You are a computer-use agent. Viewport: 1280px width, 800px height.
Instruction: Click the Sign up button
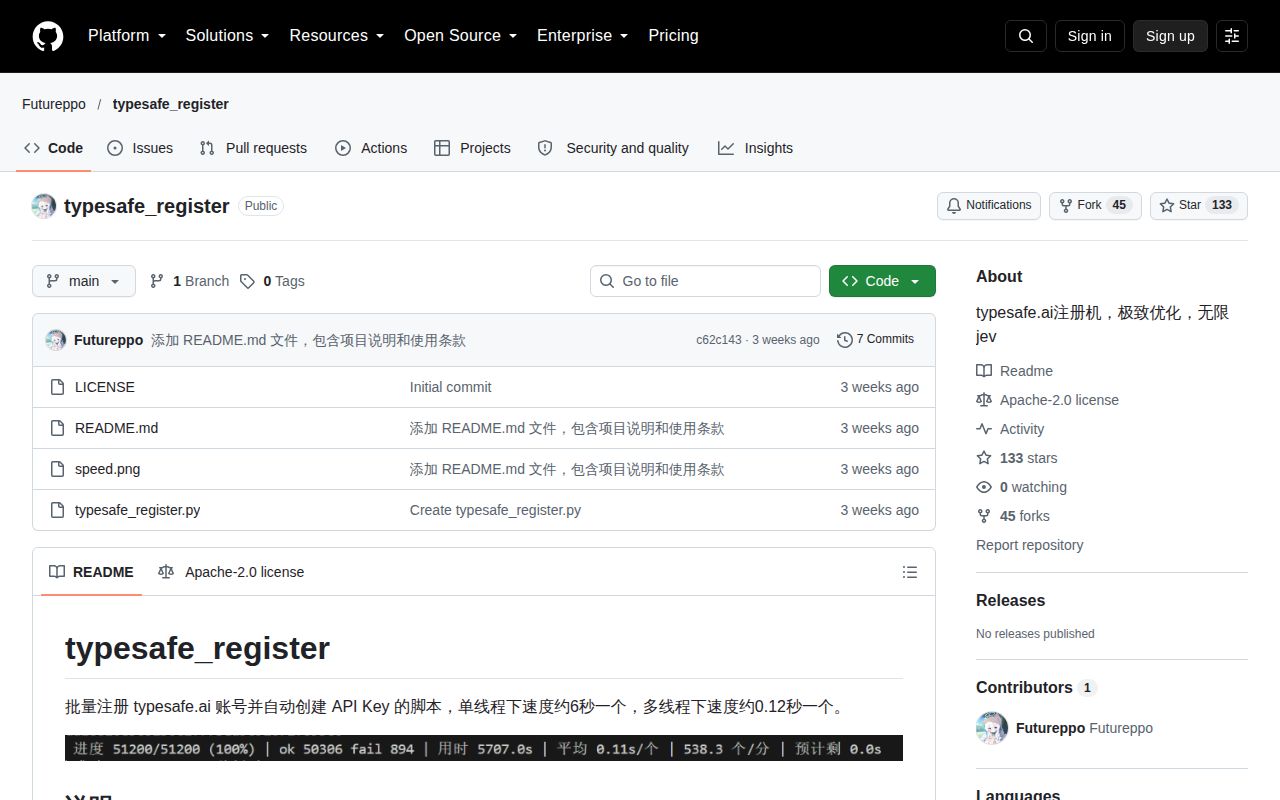click(x=1170, y=36)
